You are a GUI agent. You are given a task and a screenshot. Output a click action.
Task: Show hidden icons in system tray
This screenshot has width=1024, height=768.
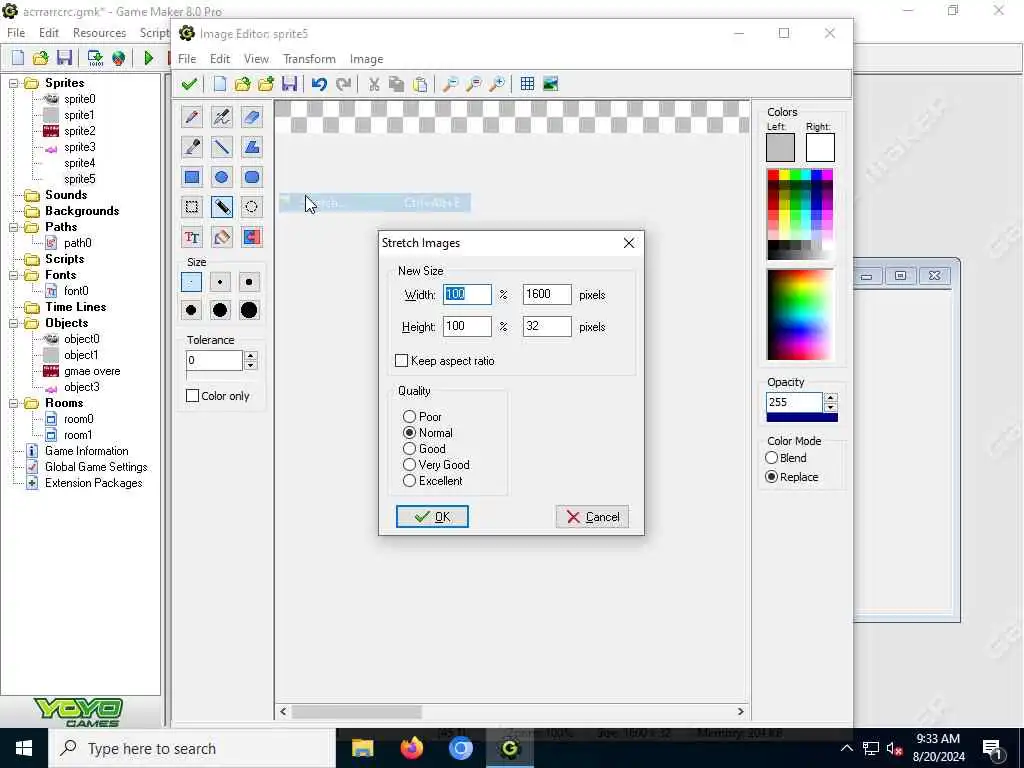(846, 748)
